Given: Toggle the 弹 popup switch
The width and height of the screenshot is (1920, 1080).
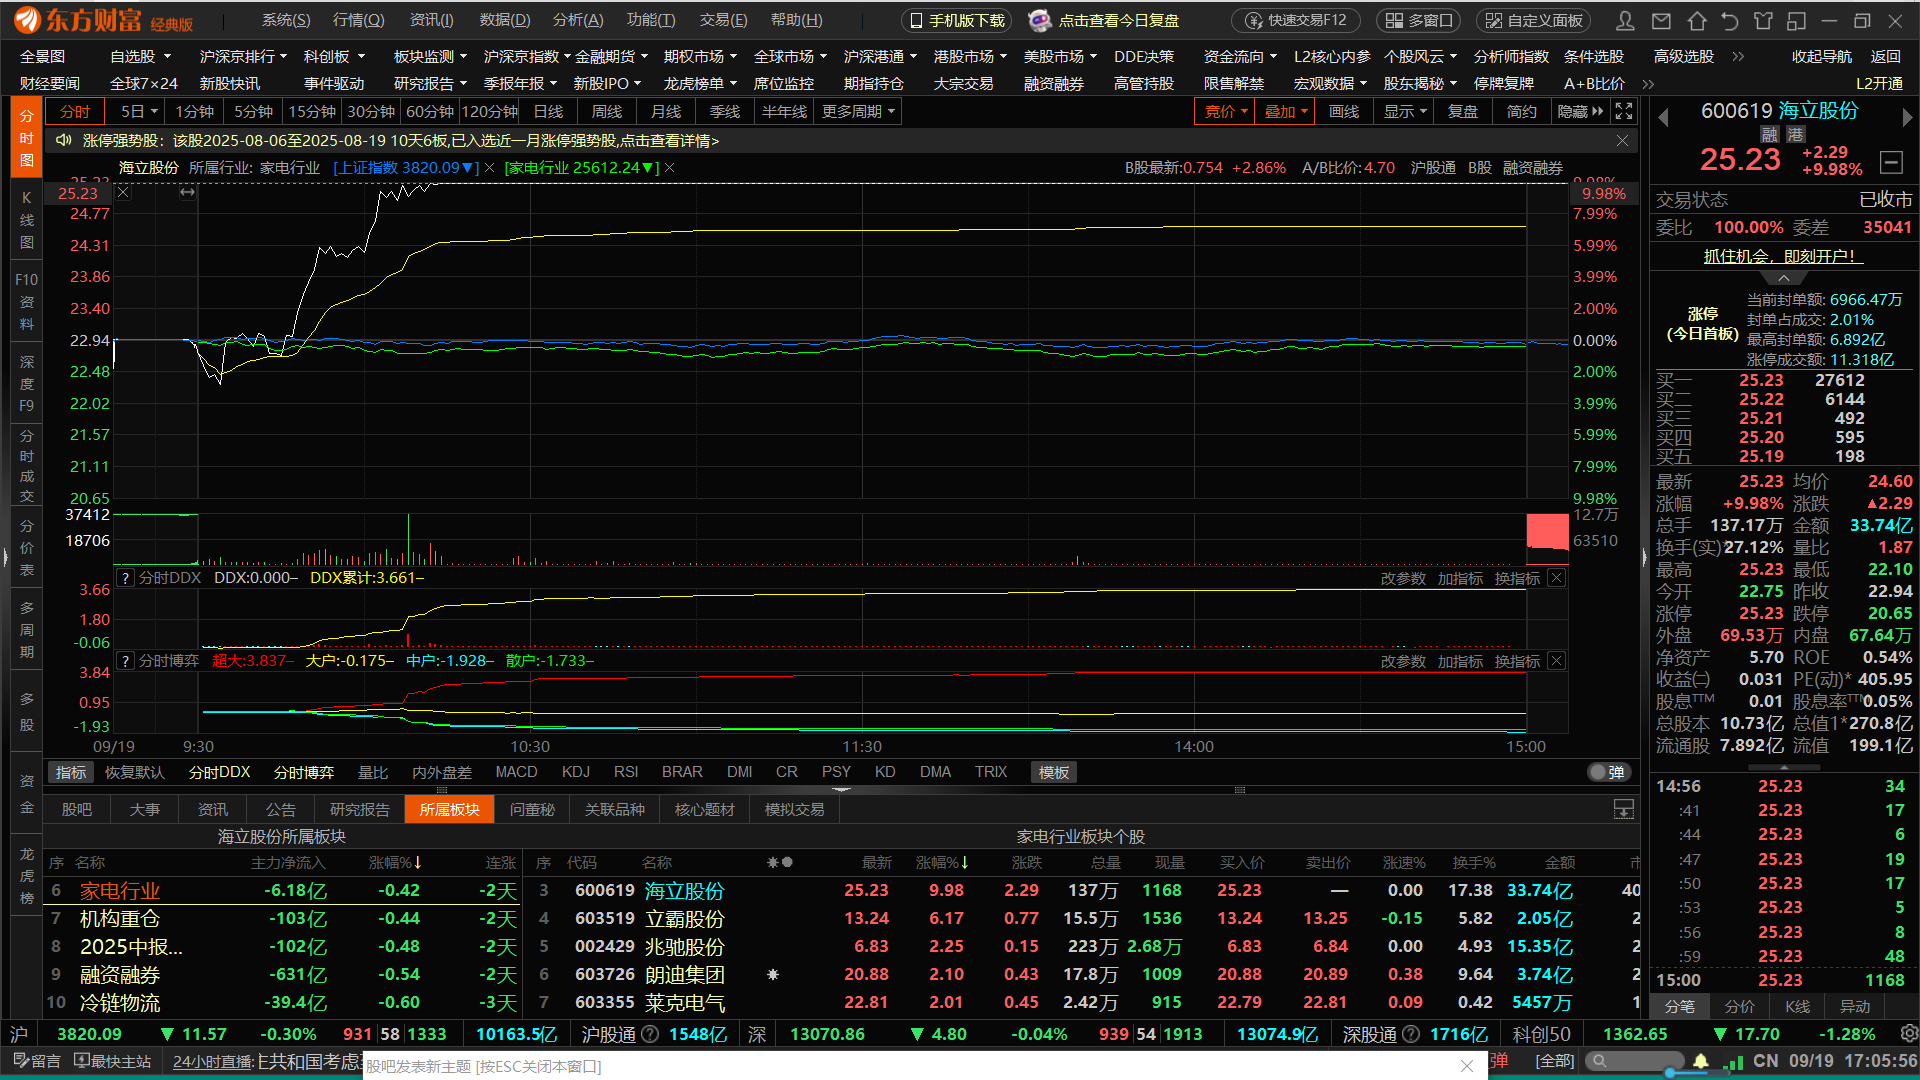Looking at the screenshot, I should tap(1609, 772).
